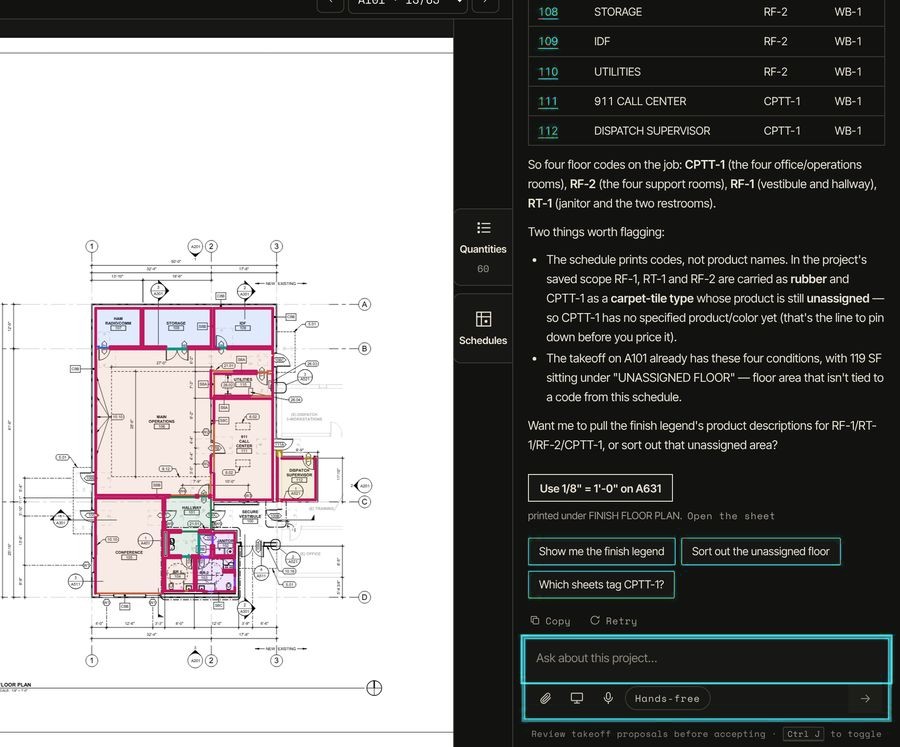Select the UTILITIES room name cell
Screen dimensions: 900x747
(617, 72)
